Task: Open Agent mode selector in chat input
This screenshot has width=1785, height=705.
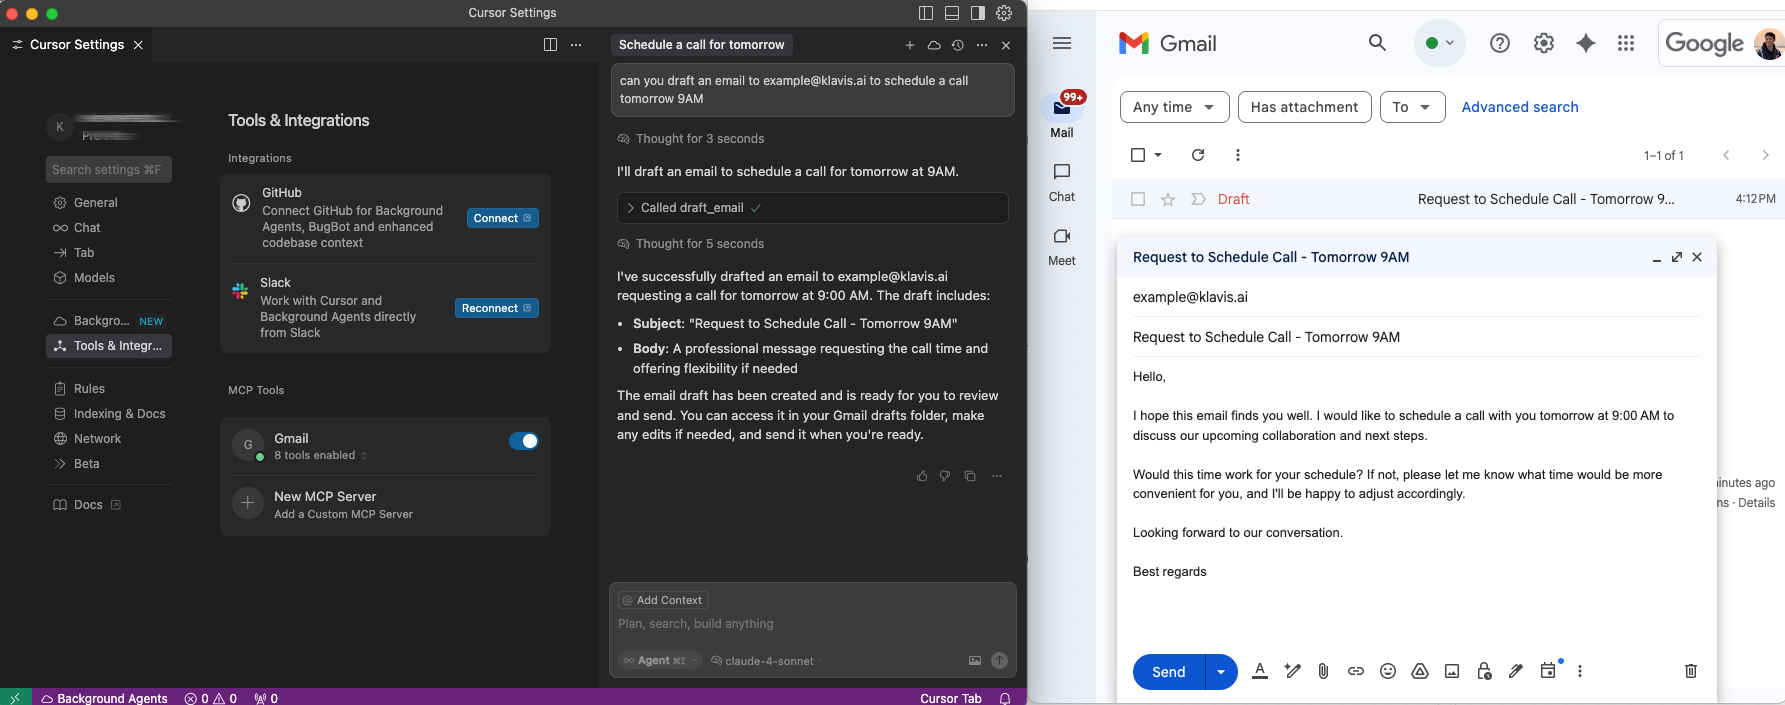Action: [x=660, y=660]
